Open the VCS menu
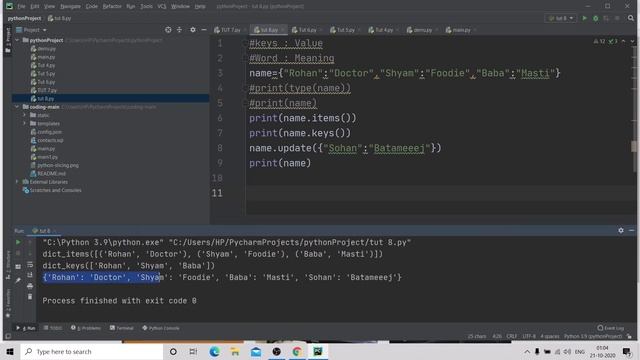Screen dimensions: 640x360 (x=162, y=7)
